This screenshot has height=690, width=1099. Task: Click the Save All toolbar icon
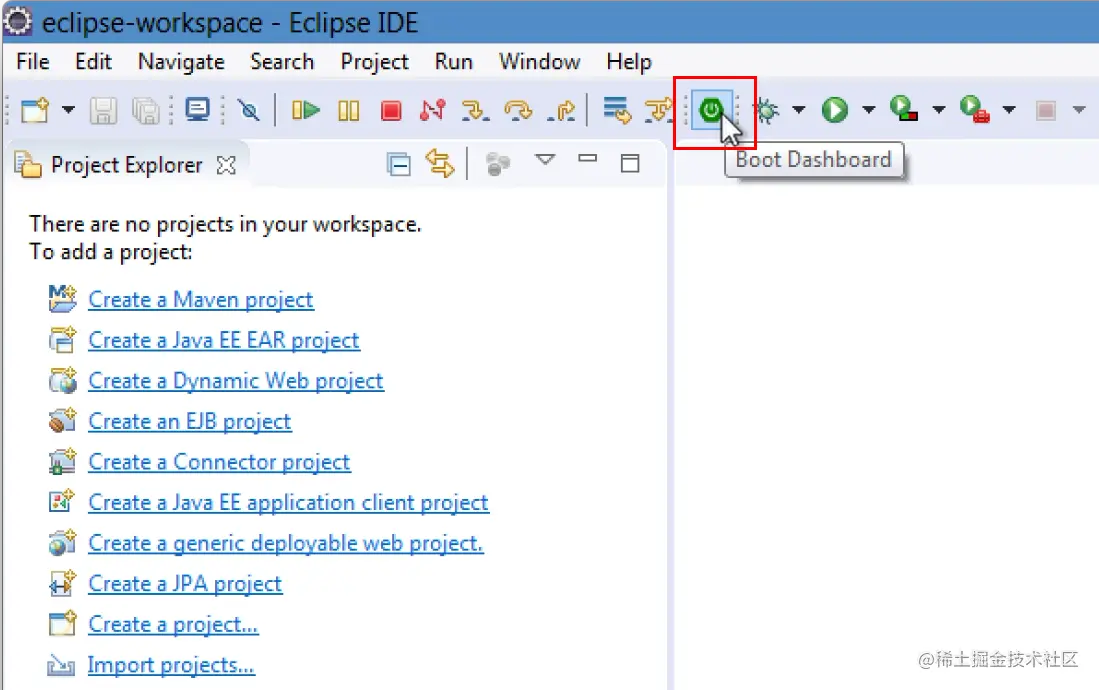click(146, 111)
